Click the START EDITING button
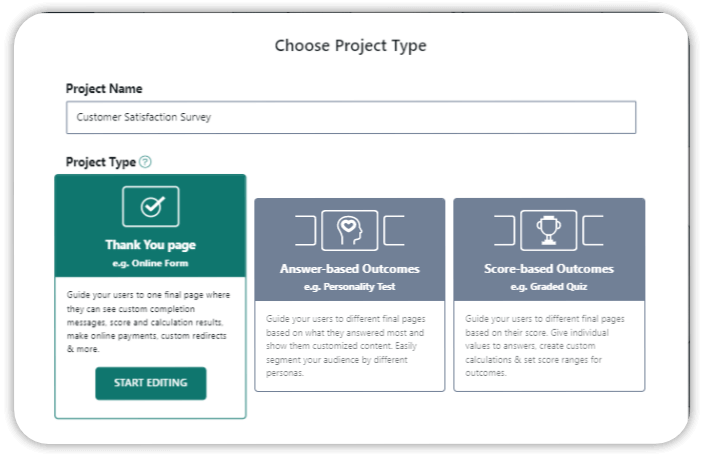Image resolution: width=704 pixels, height=459 pixels. tap(151, 383)
